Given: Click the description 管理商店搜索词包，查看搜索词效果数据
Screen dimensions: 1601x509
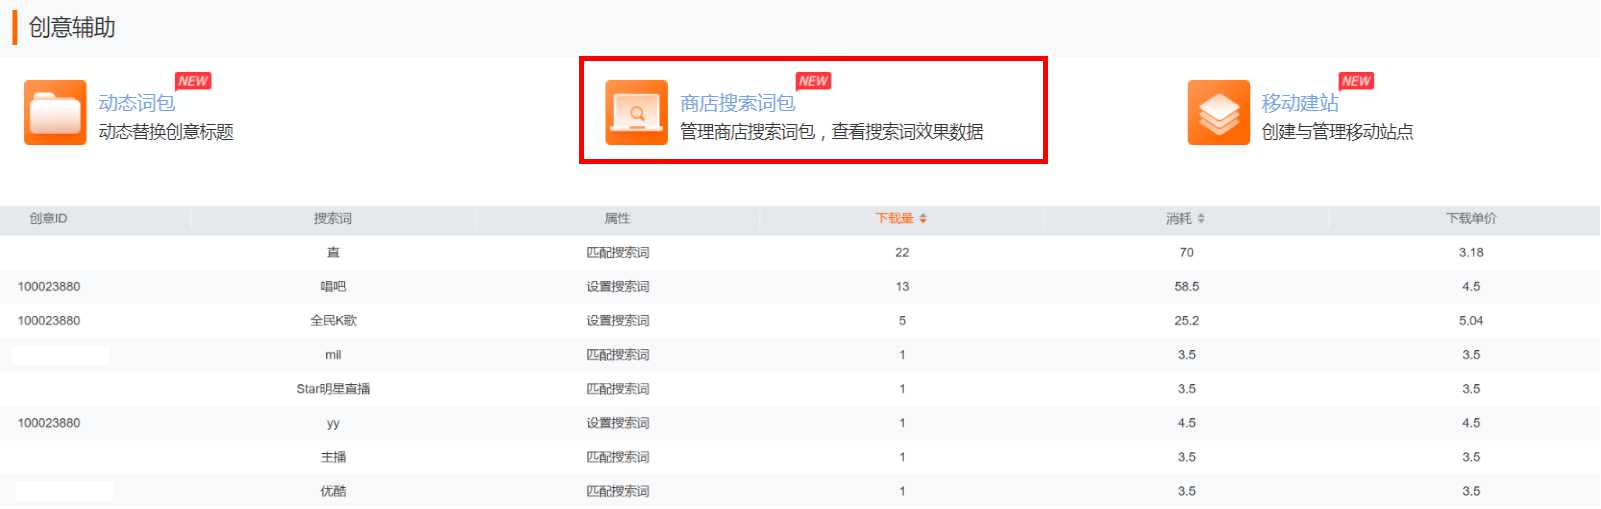Looking at the screenshot, I should [x=831, y=132].
